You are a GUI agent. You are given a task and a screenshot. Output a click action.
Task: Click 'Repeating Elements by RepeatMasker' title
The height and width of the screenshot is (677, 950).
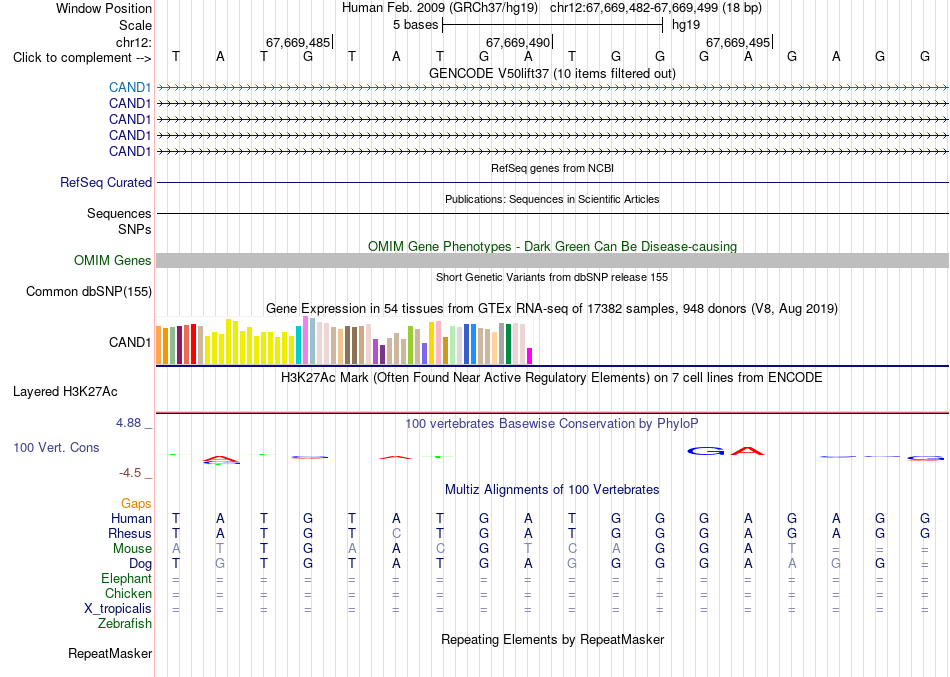point(552,639)
